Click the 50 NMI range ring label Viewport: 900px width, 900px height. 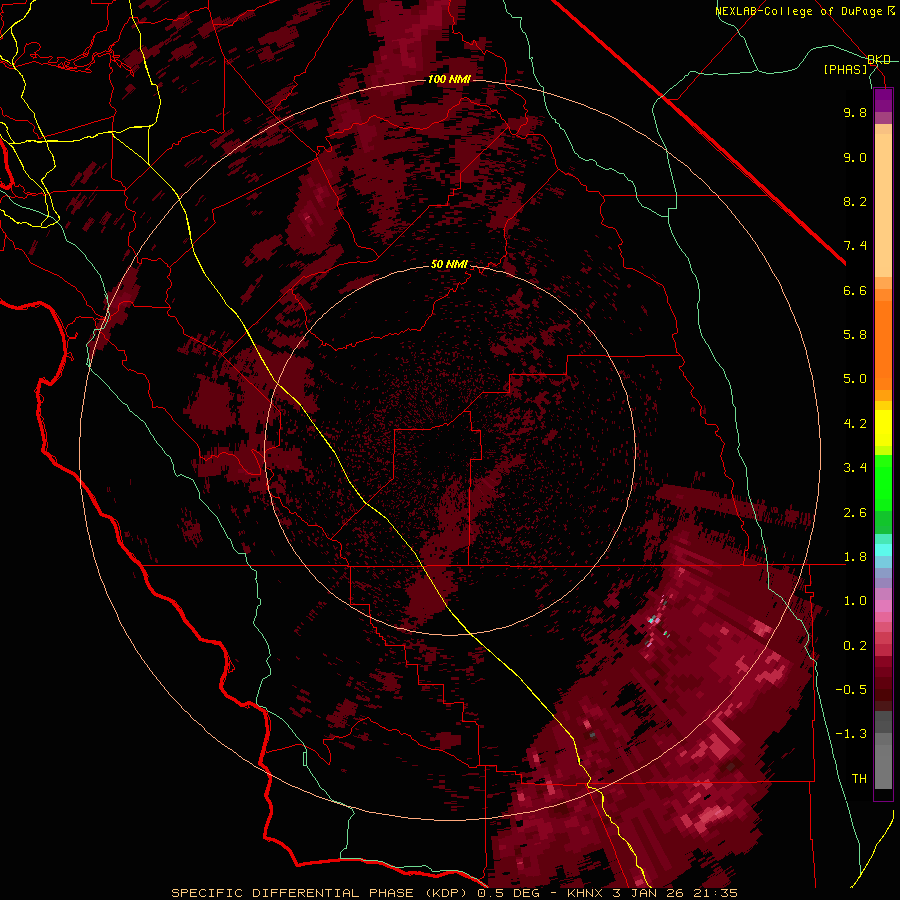click(449, 264)
